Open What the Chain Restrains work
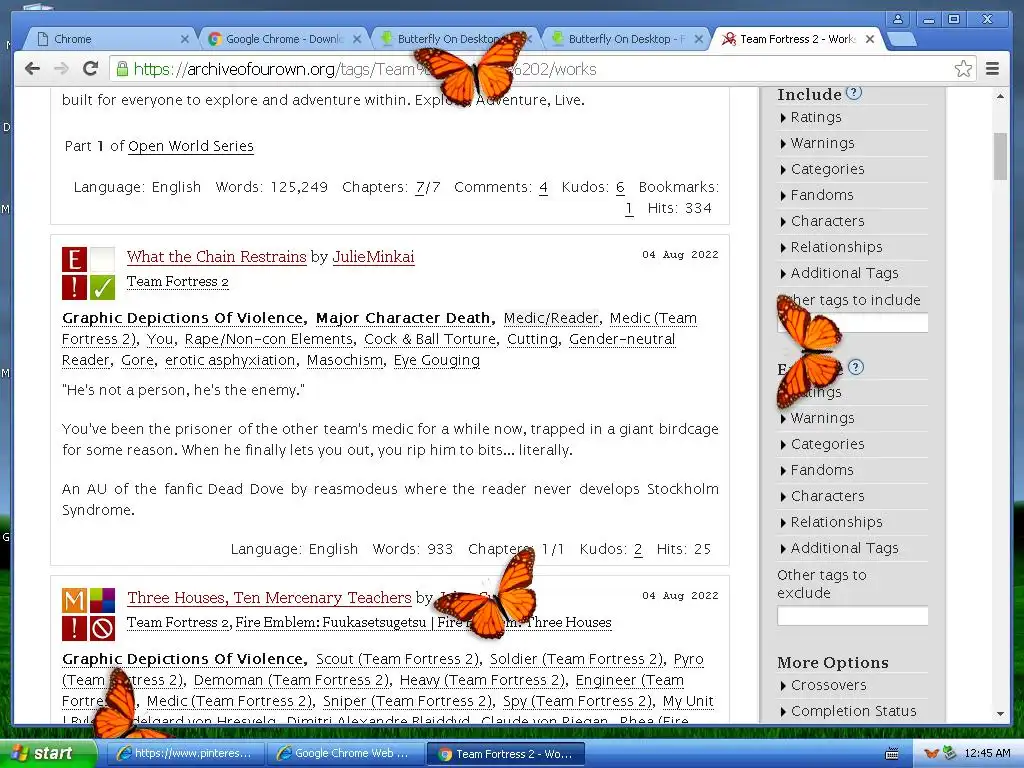The image size is (1024, 768). point(216,257)
